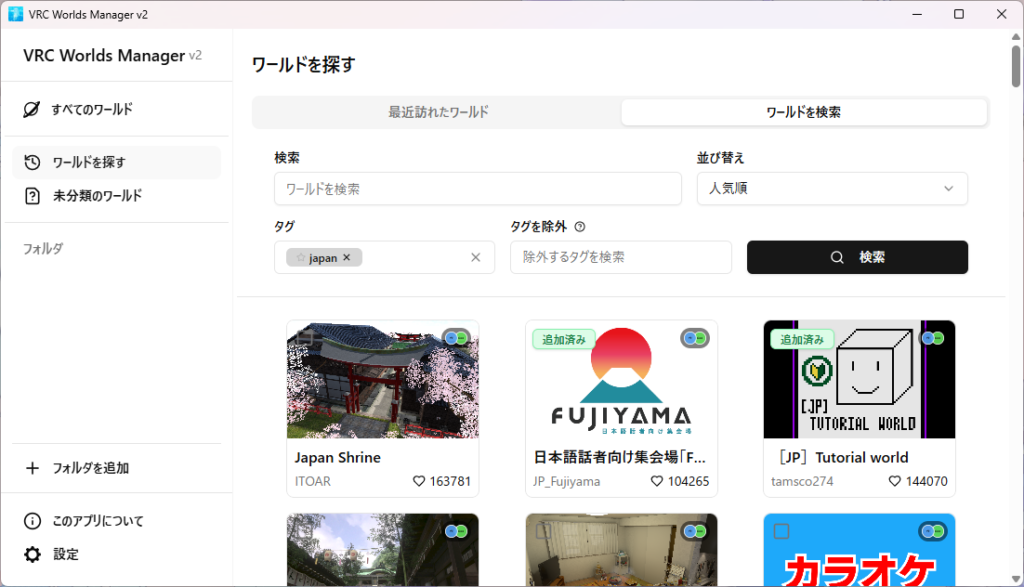Tick the checkbox on the Japan Shrine card
Screen dimensions: 1024x587
tap(304, 338)
